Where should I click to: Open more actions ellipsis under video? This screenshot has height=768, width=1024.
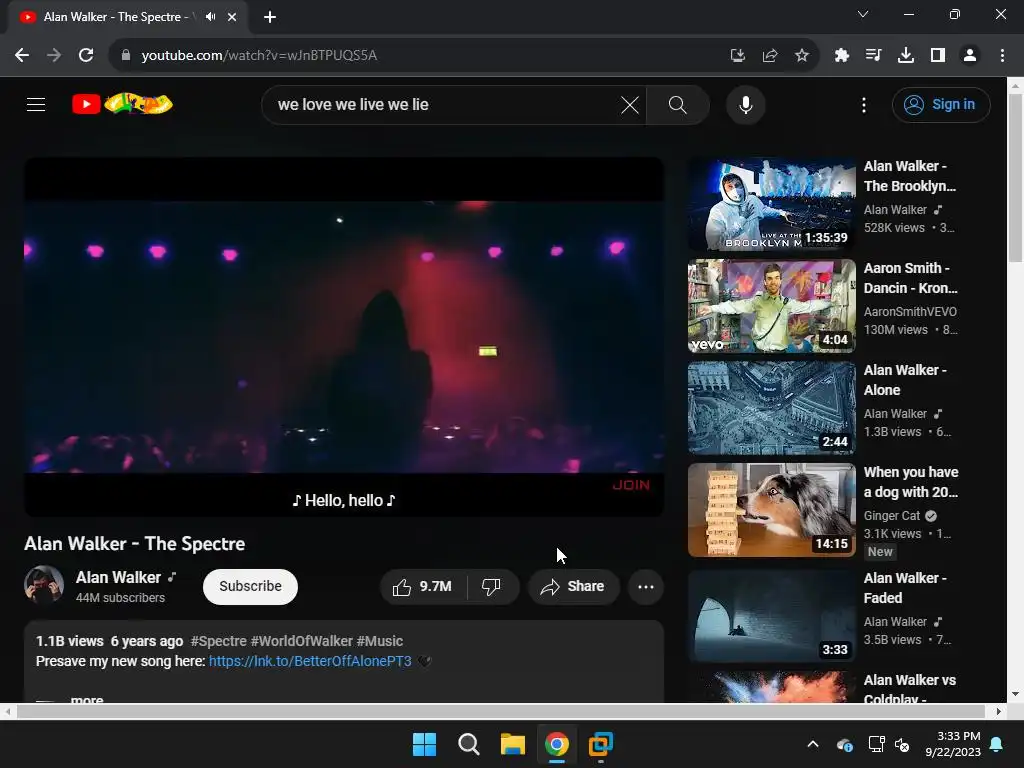point(645,586)
